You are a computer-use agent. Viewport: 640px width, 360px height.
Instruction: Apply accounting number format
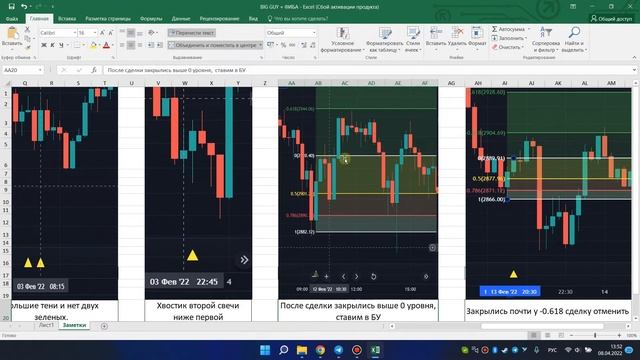pos(271,45)
